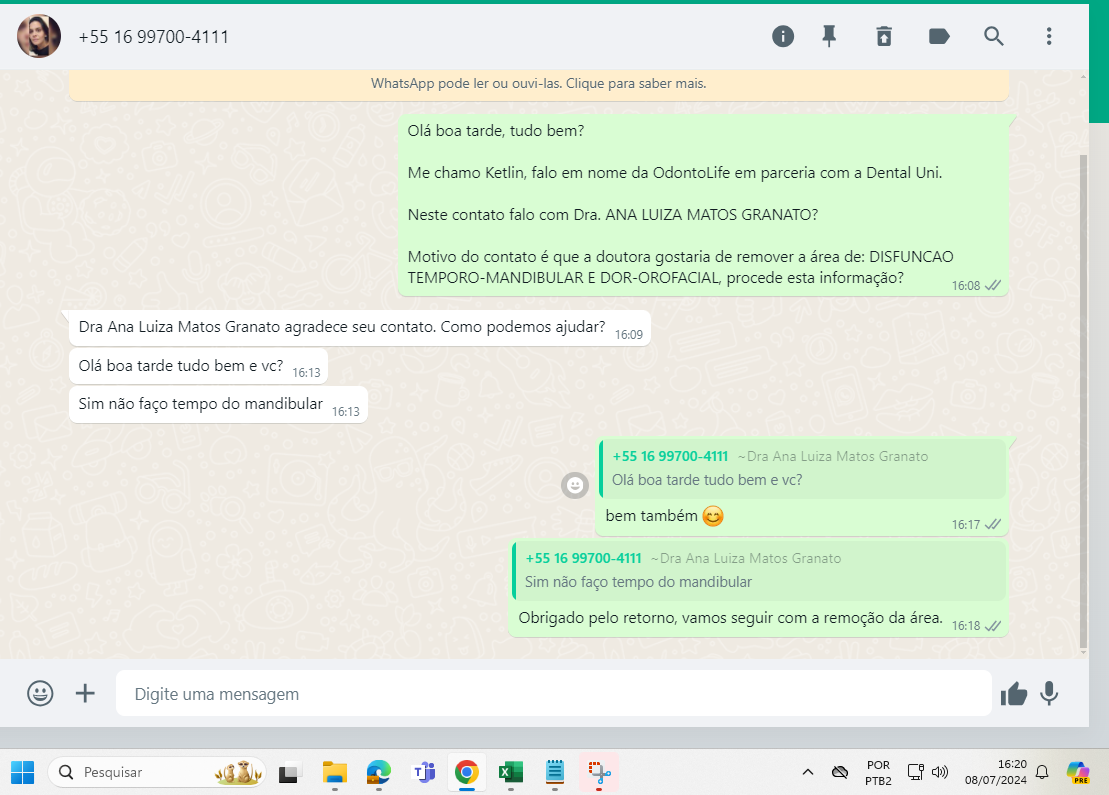
Task: Switch POR PTB2 keyboard language
Action: (878, 773)
